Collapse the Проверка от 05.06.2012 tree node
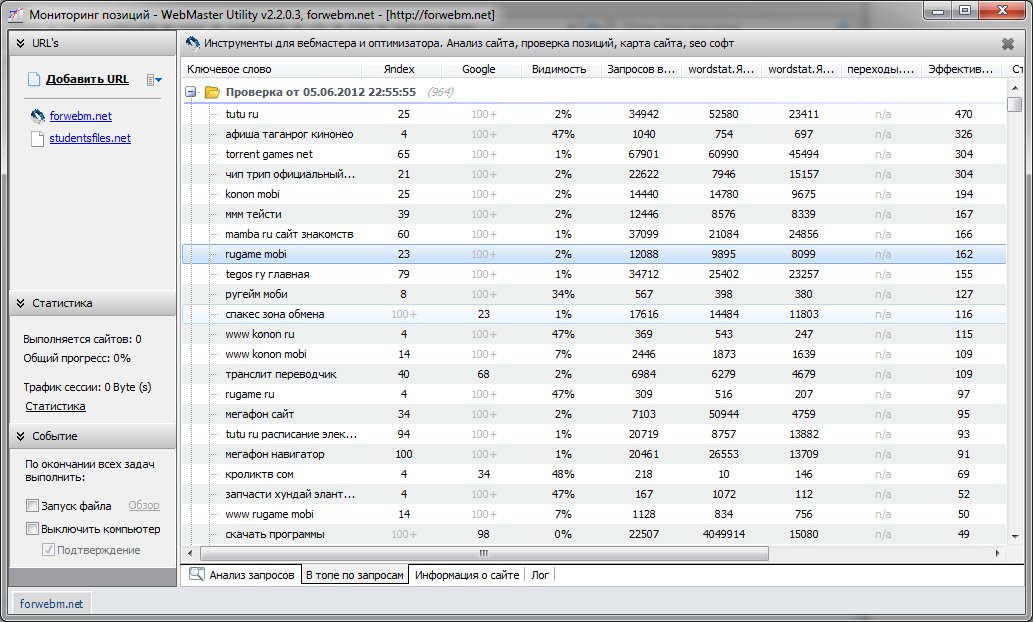The image size is (1033, 622). [190, 92]
